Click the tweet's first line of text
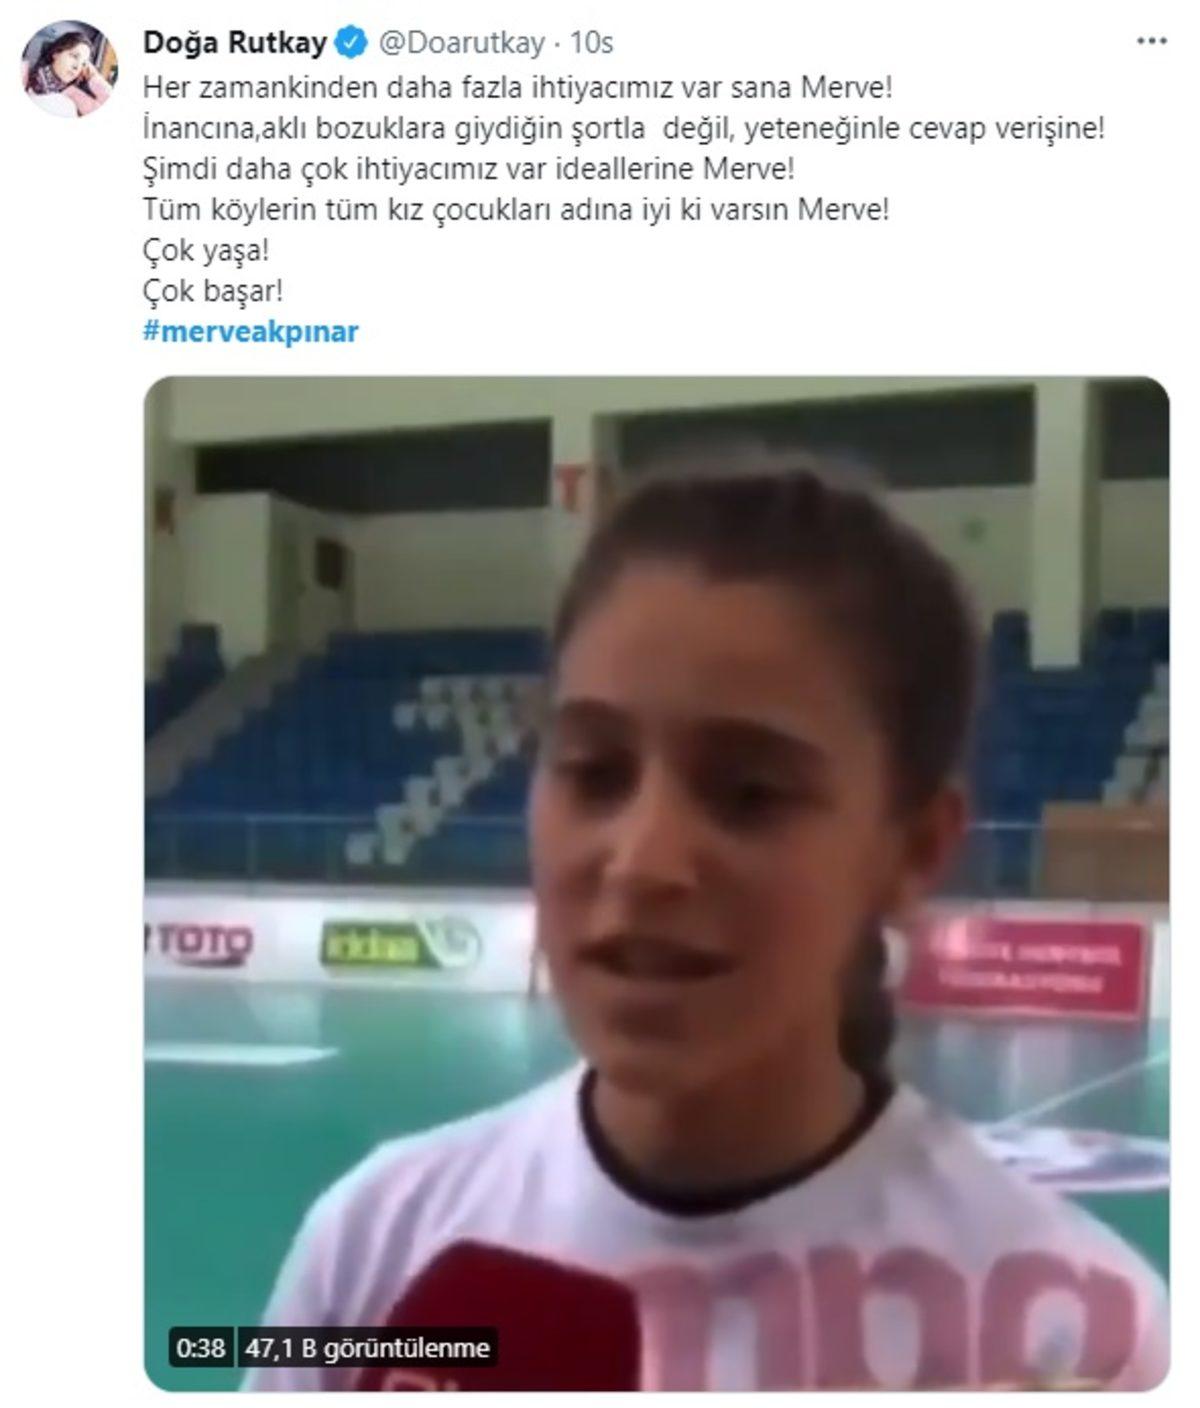Screen dimensions: 1200x1408 point(517,87)
